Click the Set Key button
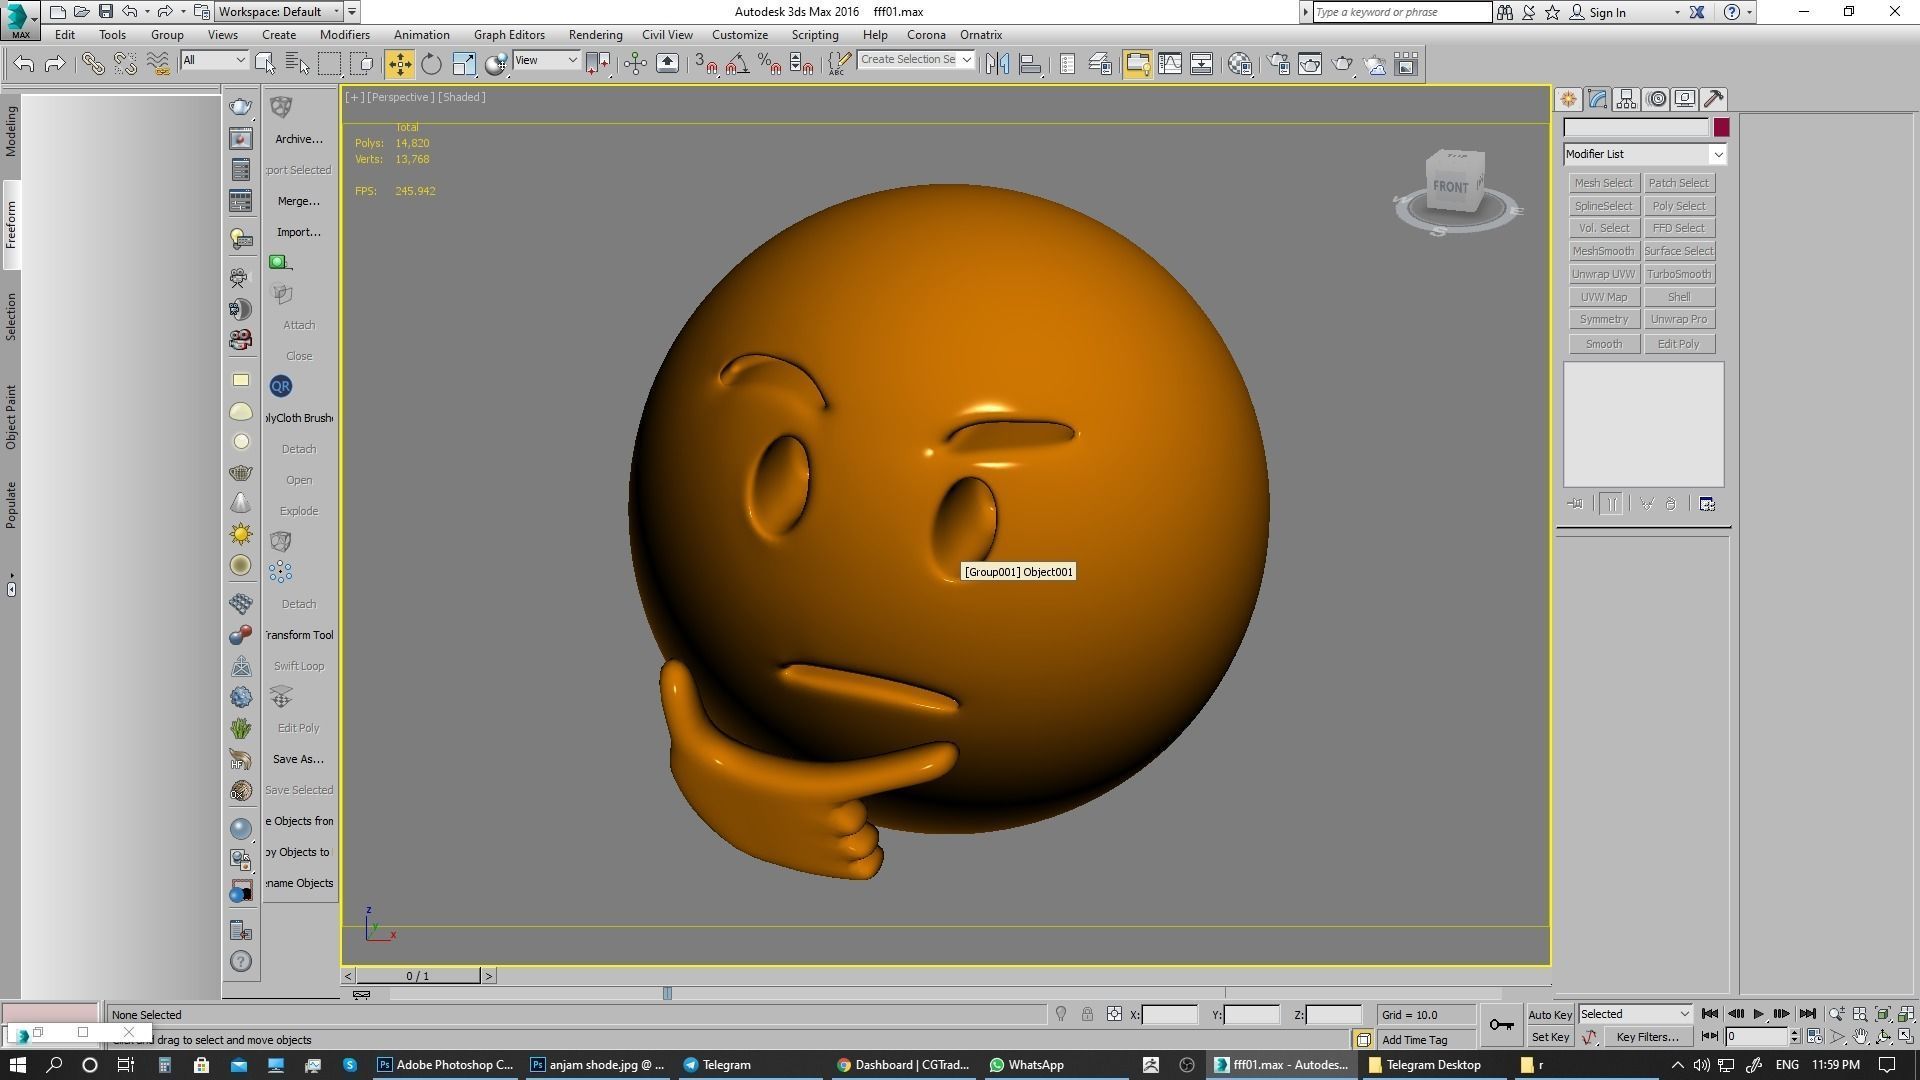The height and width of the screenshot is (1080, 1920). pos(1550,1037)
